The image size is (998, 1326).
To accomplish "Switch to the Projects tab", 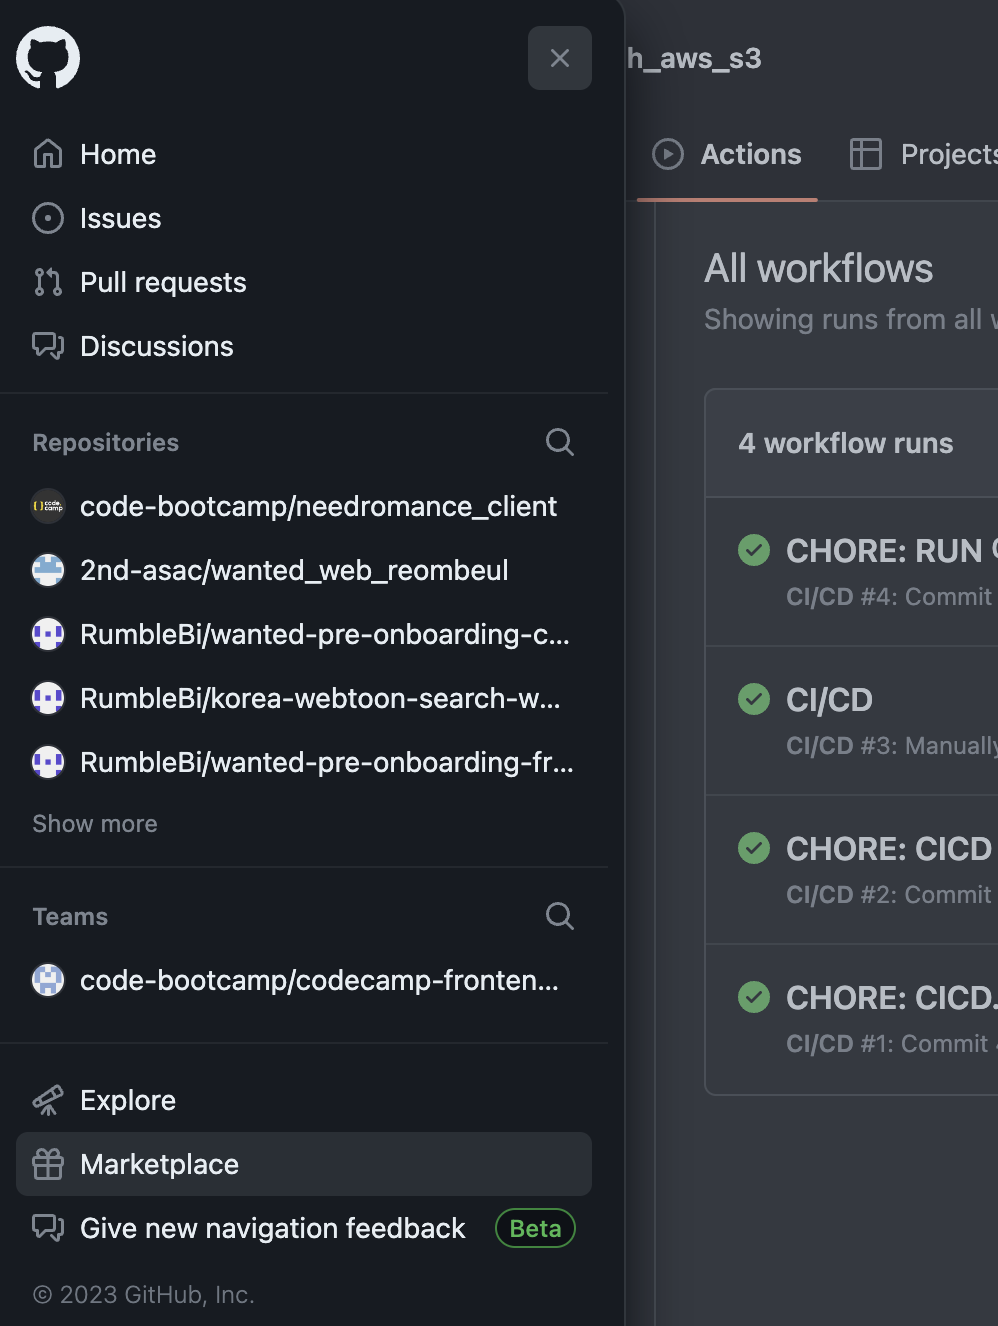I will click(x=923, y=154).
